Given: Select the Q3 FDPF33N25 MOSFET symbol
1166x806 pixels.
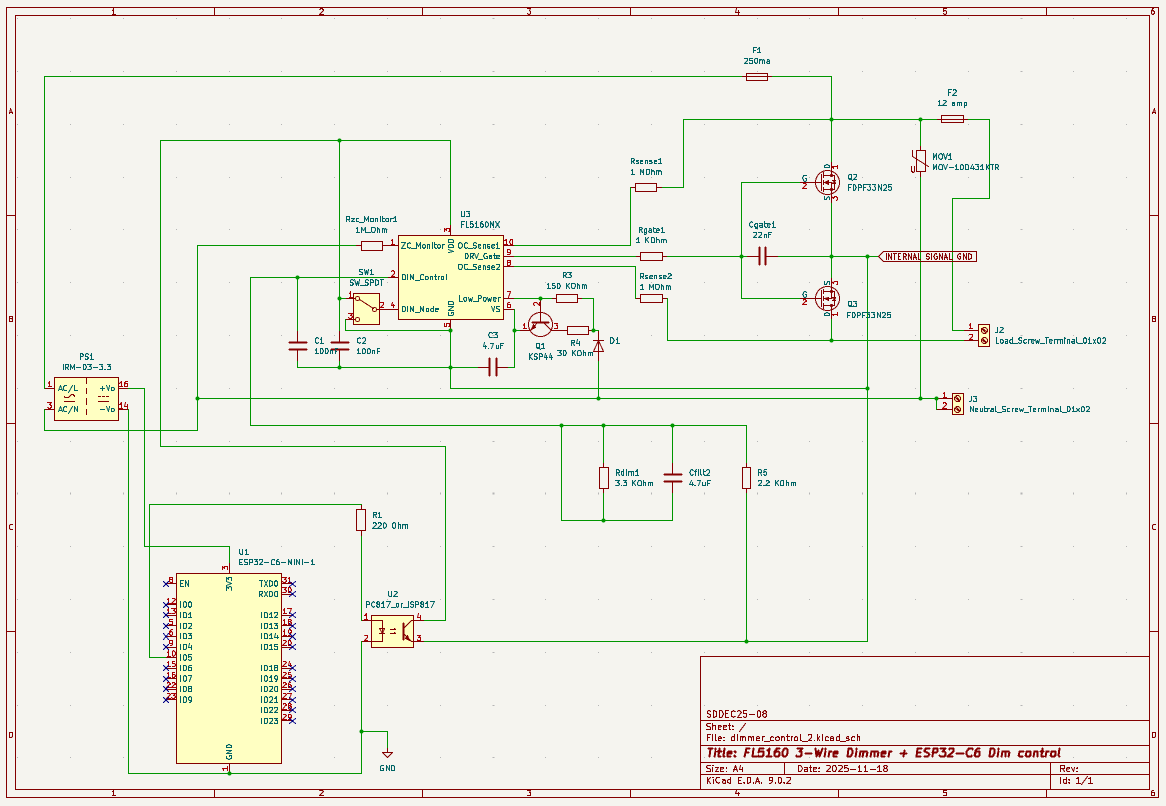Looking at the screenshot, I should pos(827,297).
